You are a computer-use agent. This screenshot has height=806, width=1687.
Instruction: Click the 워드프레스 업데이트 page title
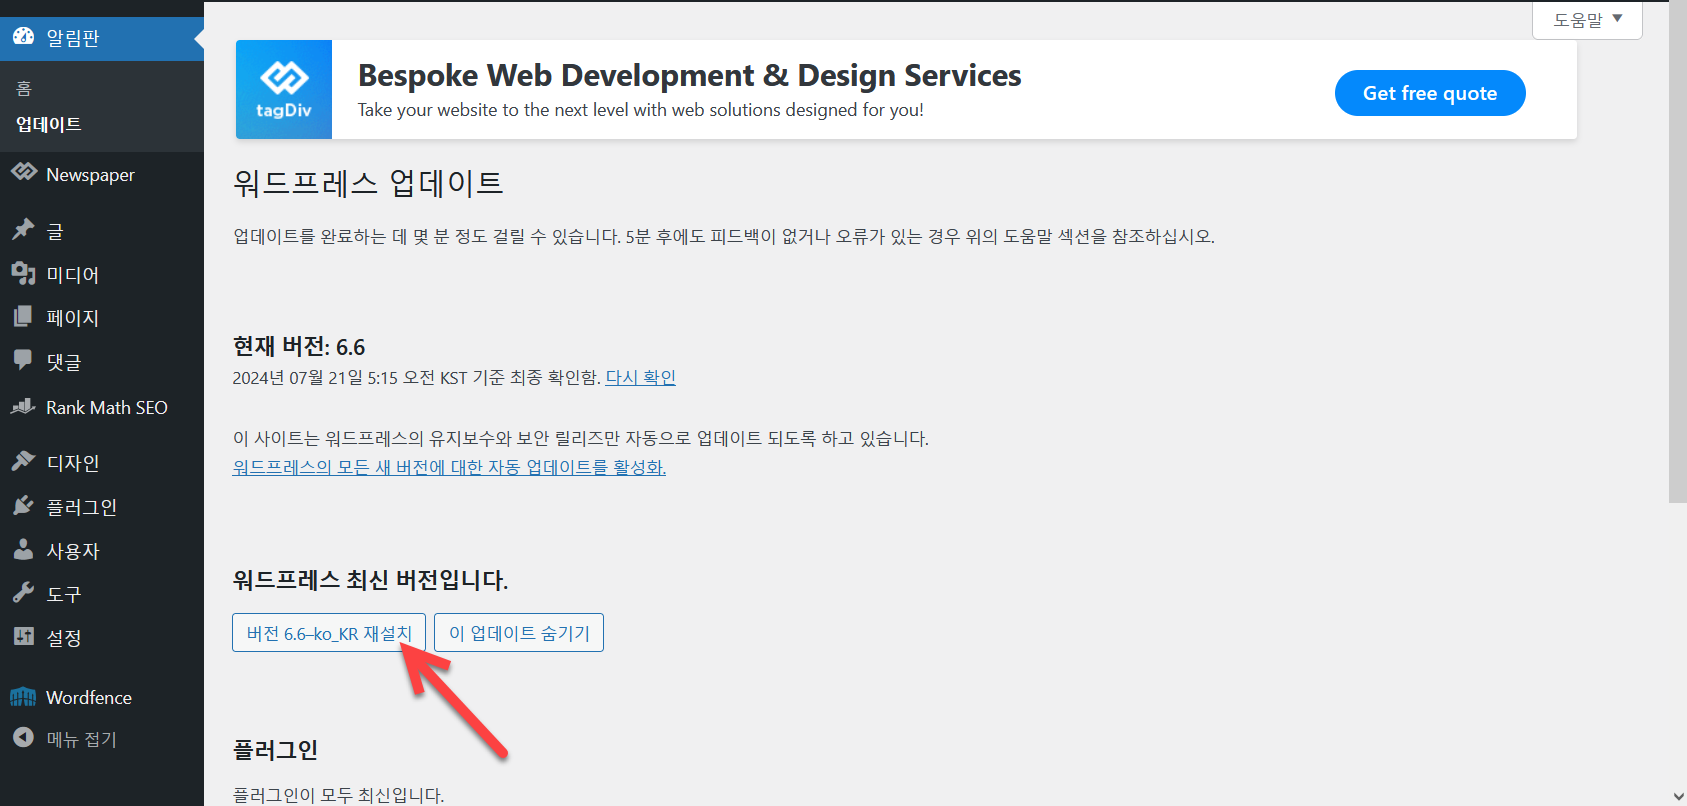[x=368, y=183]
